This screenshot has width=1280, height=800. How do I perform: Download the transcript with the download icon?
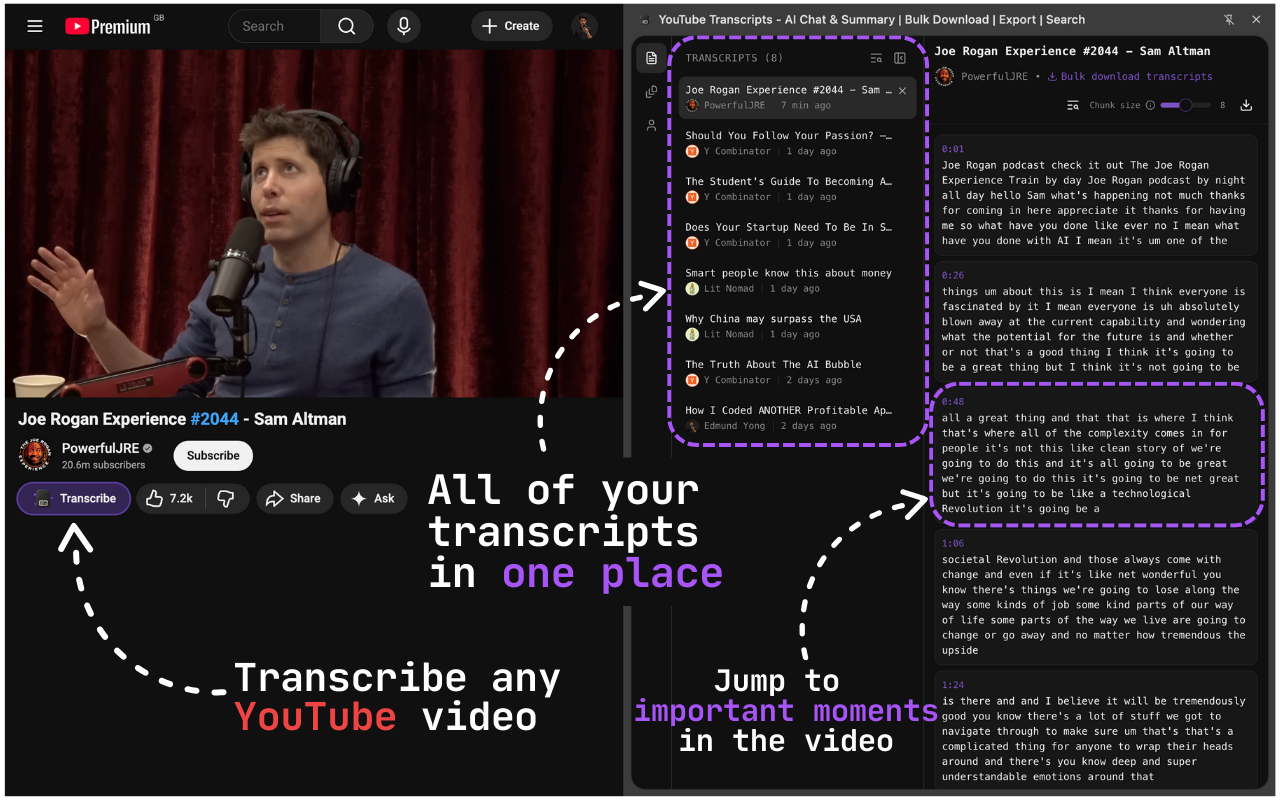(x=1246, y=105)
